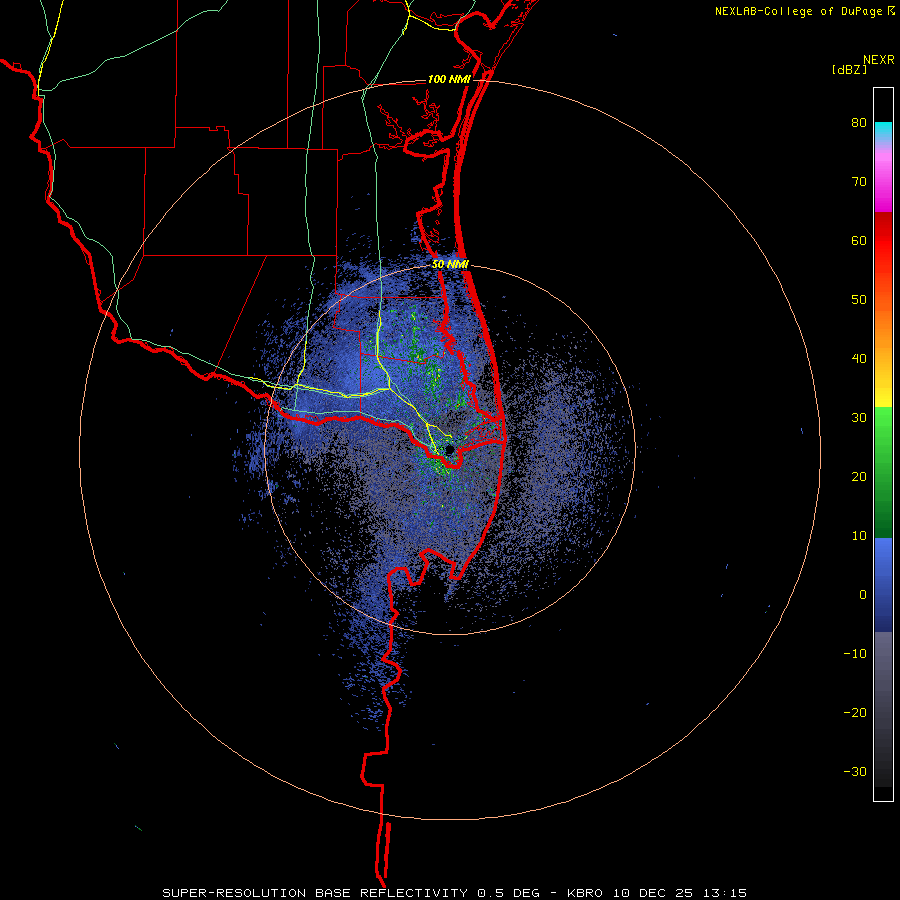
Task: Click the -30 value on dBZ scale
Action: click(x=855, y=772)
